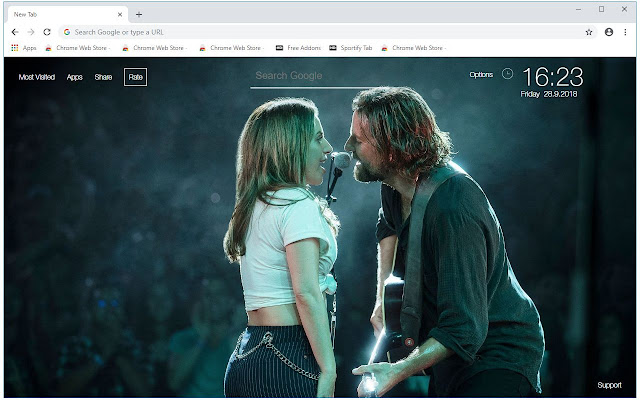Open the Chrome profile avatar icon
Viewport: 640px width, 400px height.
[609, 32]
